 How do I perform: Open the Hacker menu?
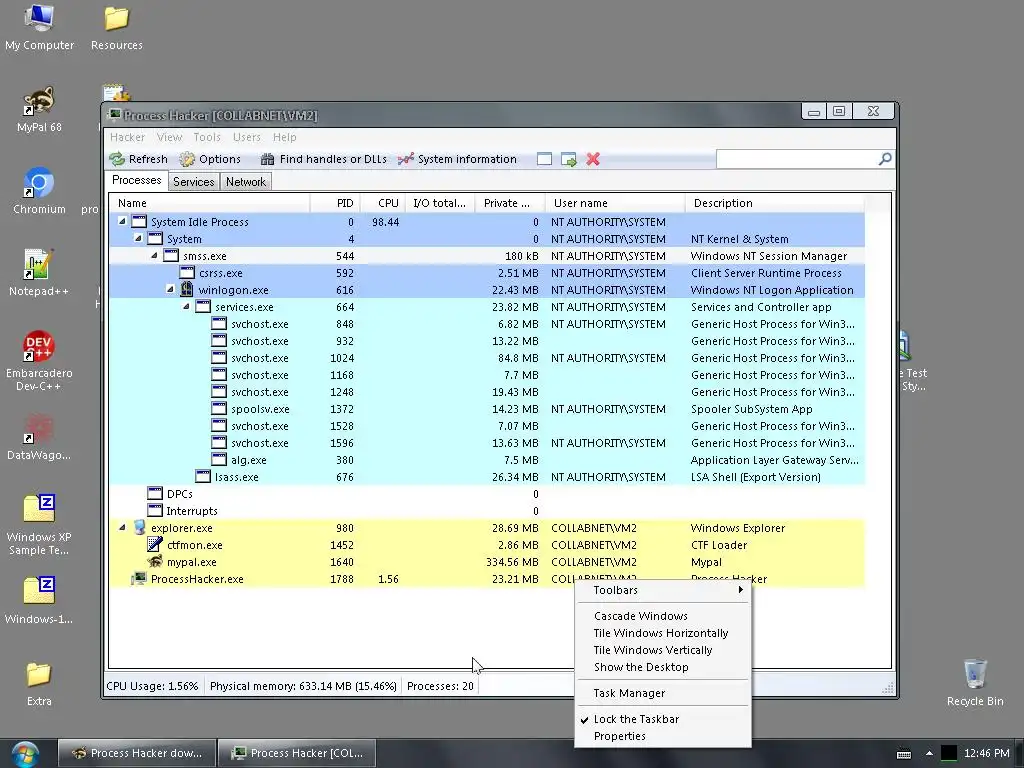(x=127, y=137)
